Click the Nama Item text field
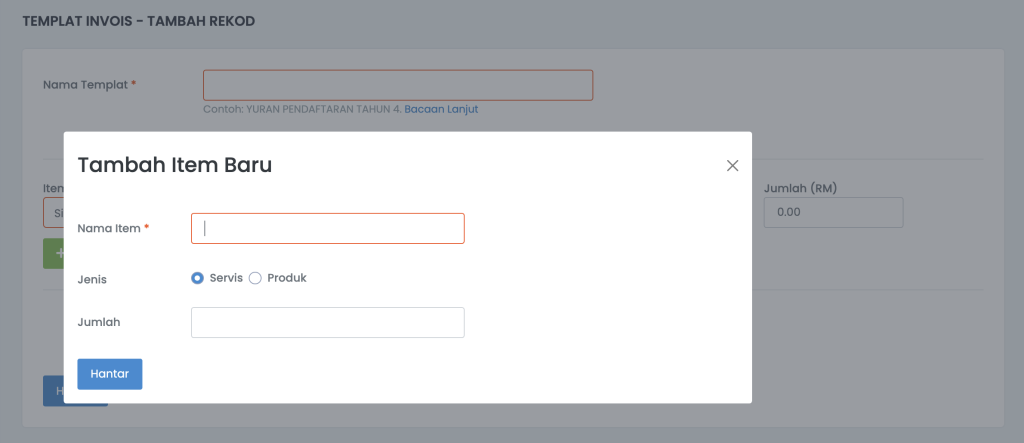The image size is (1024, 443). tap(327, 228)
